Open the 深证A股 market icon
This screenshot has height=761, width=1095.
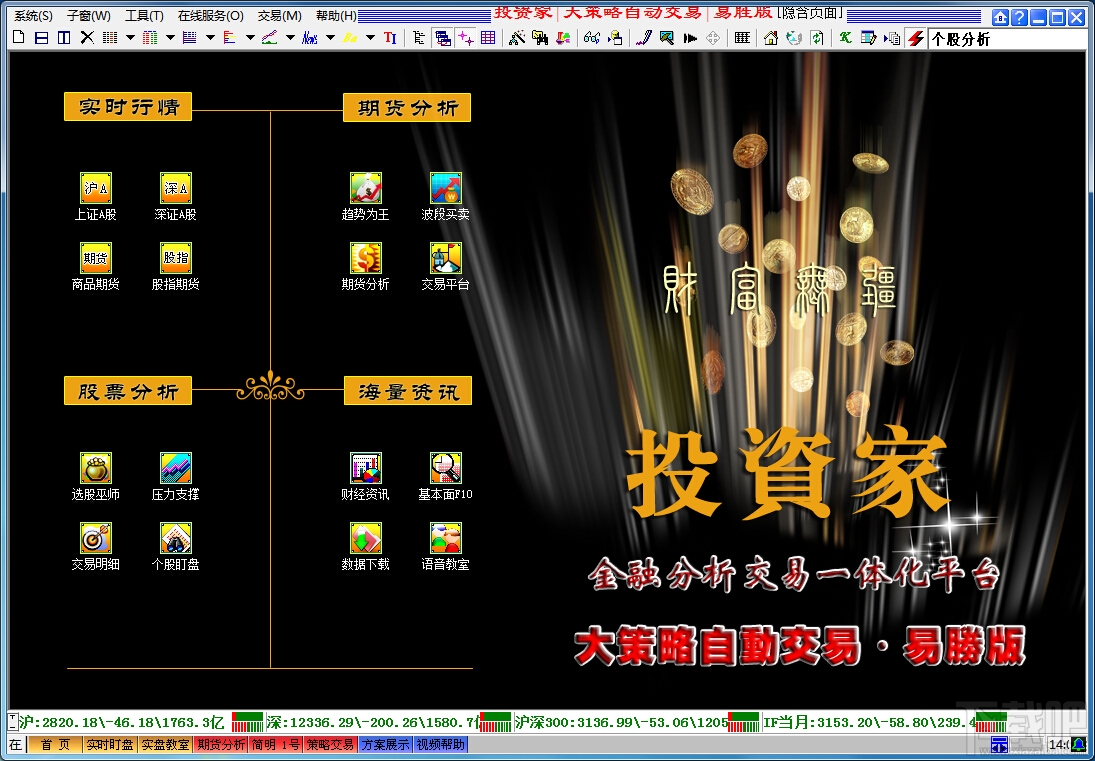pyautogui.click(x=175, y=197)
